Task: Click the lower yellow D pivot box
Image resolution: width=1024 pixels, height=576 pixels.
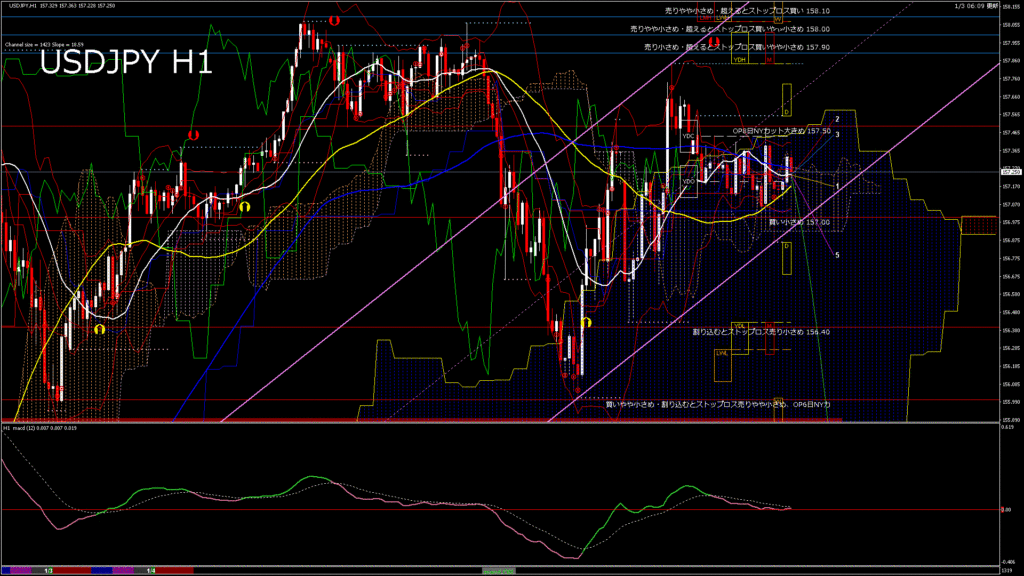Action: [x=787, y=245]
